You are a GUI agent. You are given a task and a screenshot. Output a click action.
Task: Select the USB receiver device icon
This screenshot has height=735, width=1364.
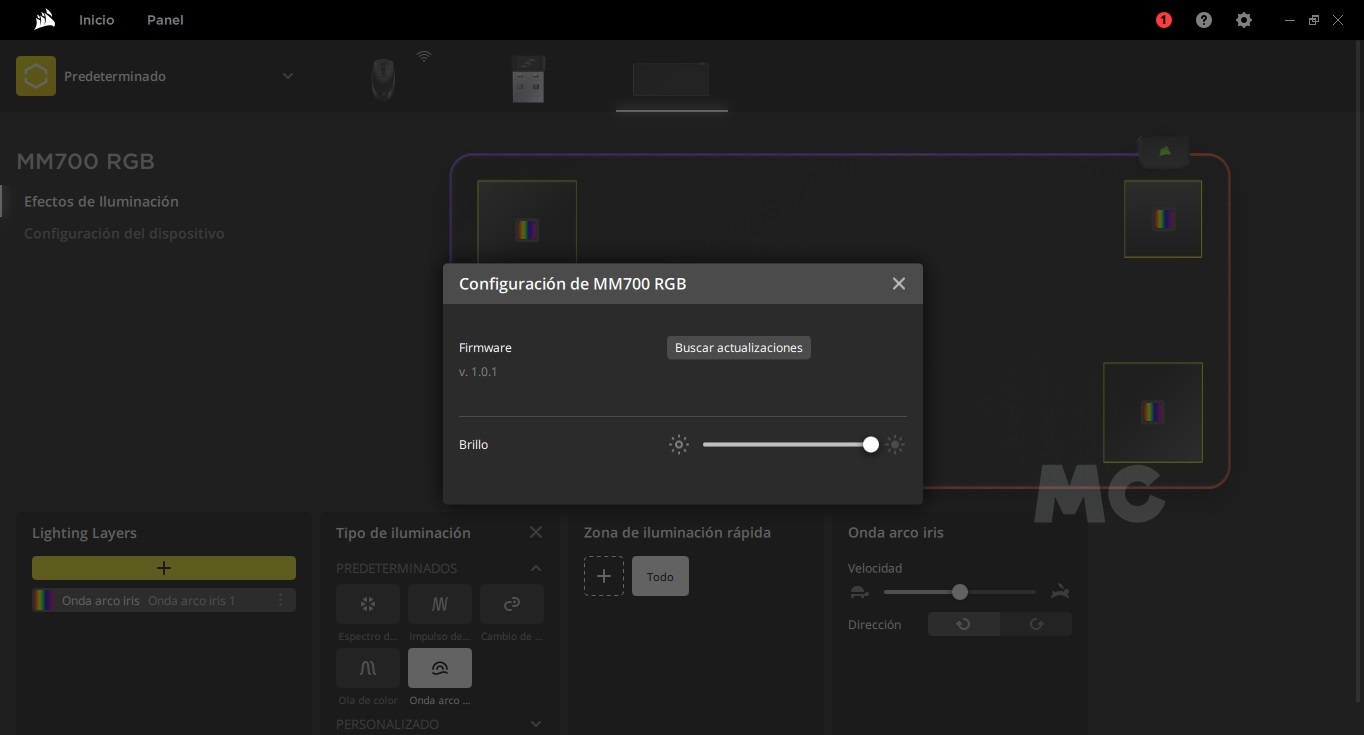click(528, 79)
